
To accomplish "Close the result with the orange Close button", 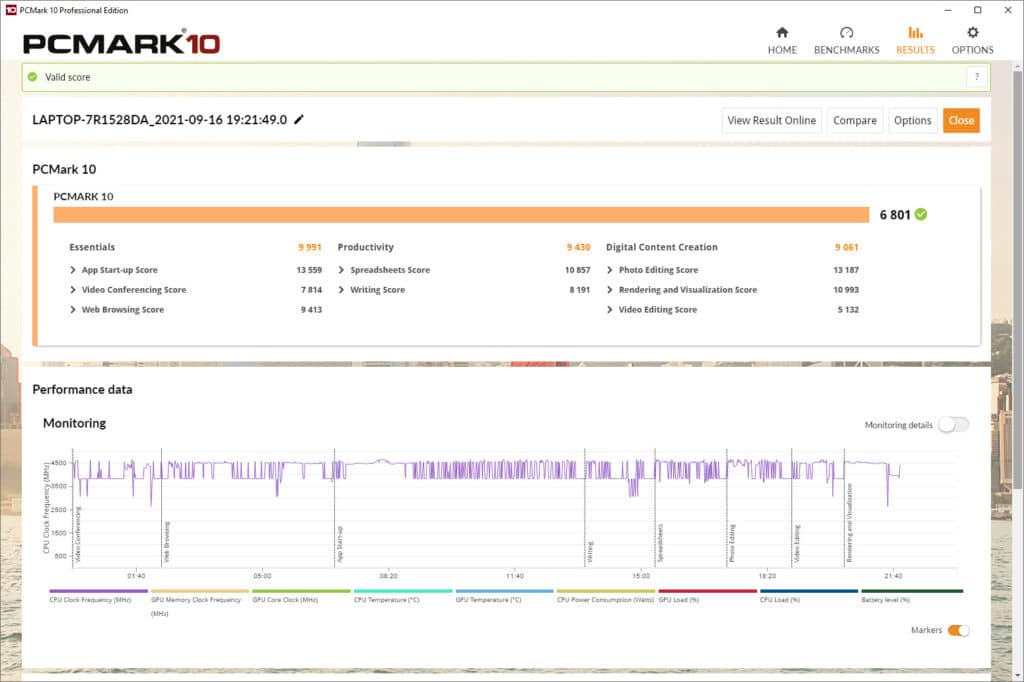I will coord(961,120).
